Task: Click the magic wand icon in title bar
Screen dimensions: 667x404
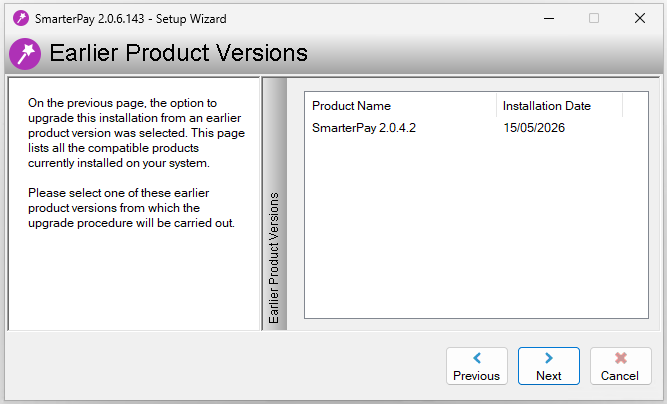Action: pos(21,18)
